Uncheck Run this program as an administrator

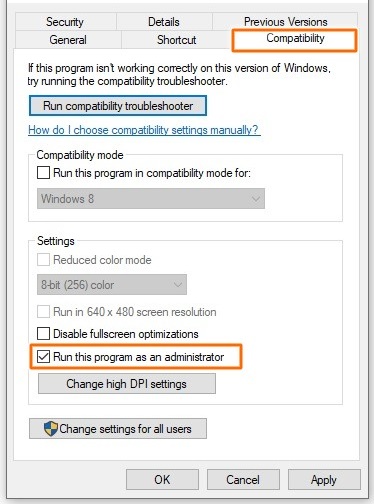coord(43,357)
